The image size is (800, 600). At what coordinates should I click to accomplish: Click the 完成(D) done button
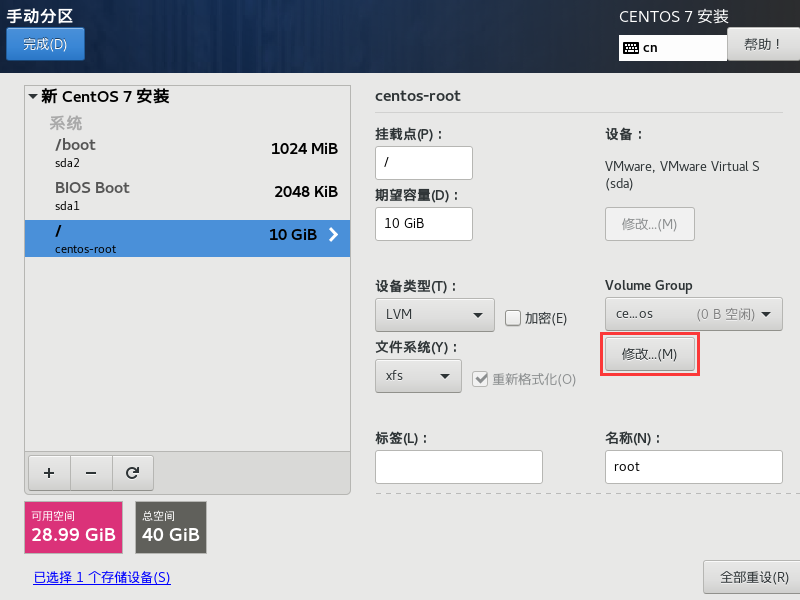click(x=45, y=44)
